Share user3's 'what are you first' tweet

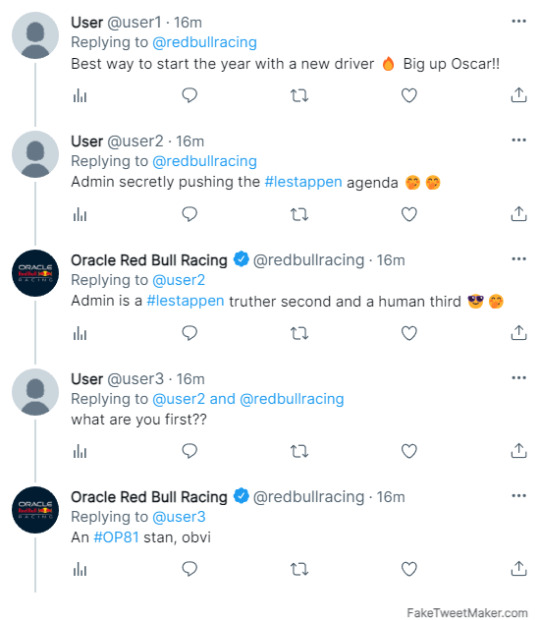tap(519, 451)
